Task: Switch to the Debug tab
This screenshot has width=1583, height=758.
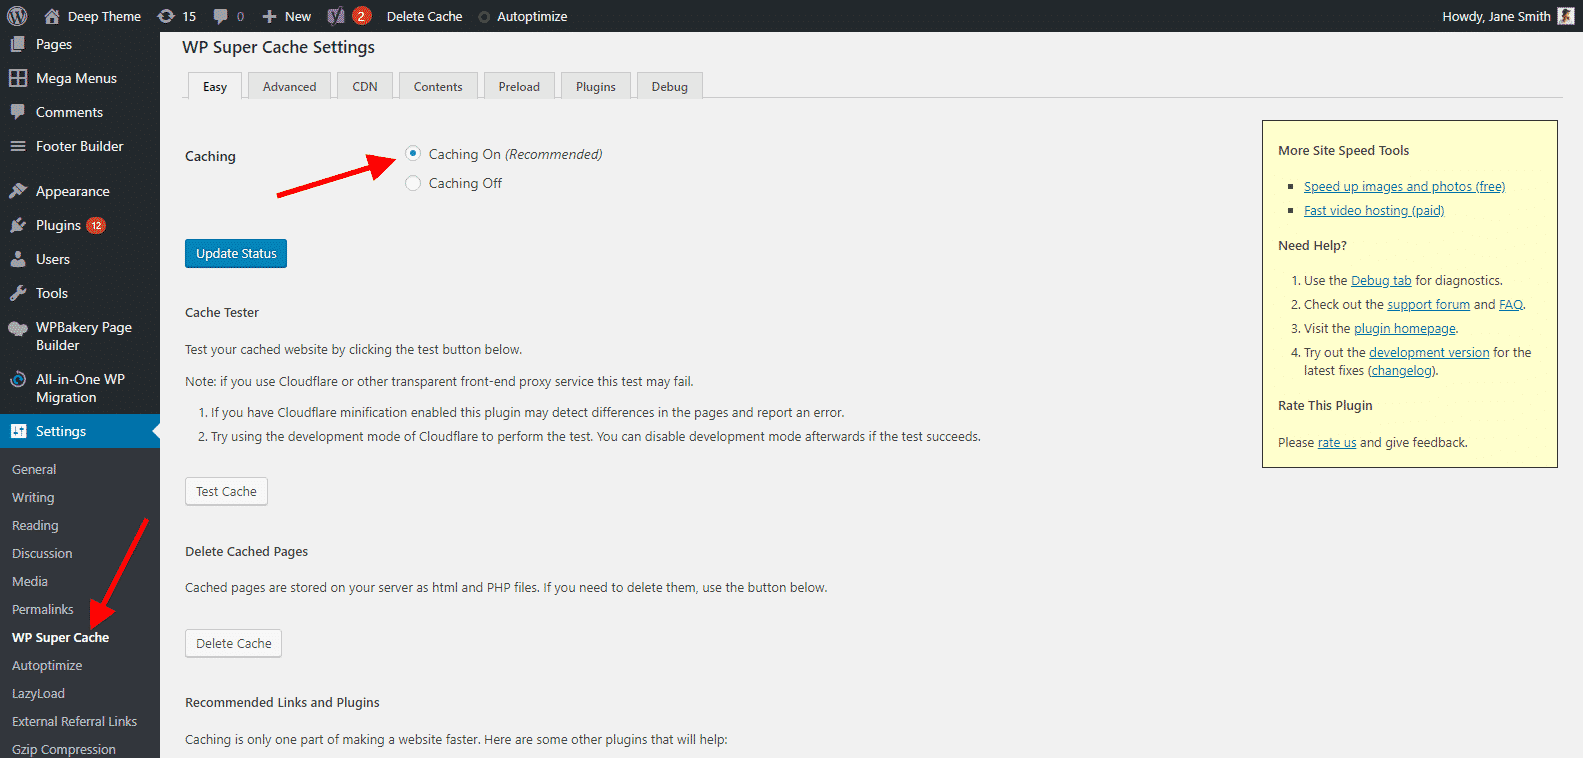Action: click(x=670, y=86)
